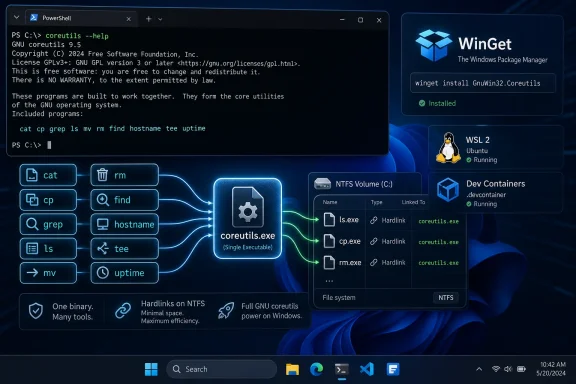Image resolution: width=576 pixels, height=384 pixels.
Task: Open File Explorer from the taskbar
Action: (292, 369)
